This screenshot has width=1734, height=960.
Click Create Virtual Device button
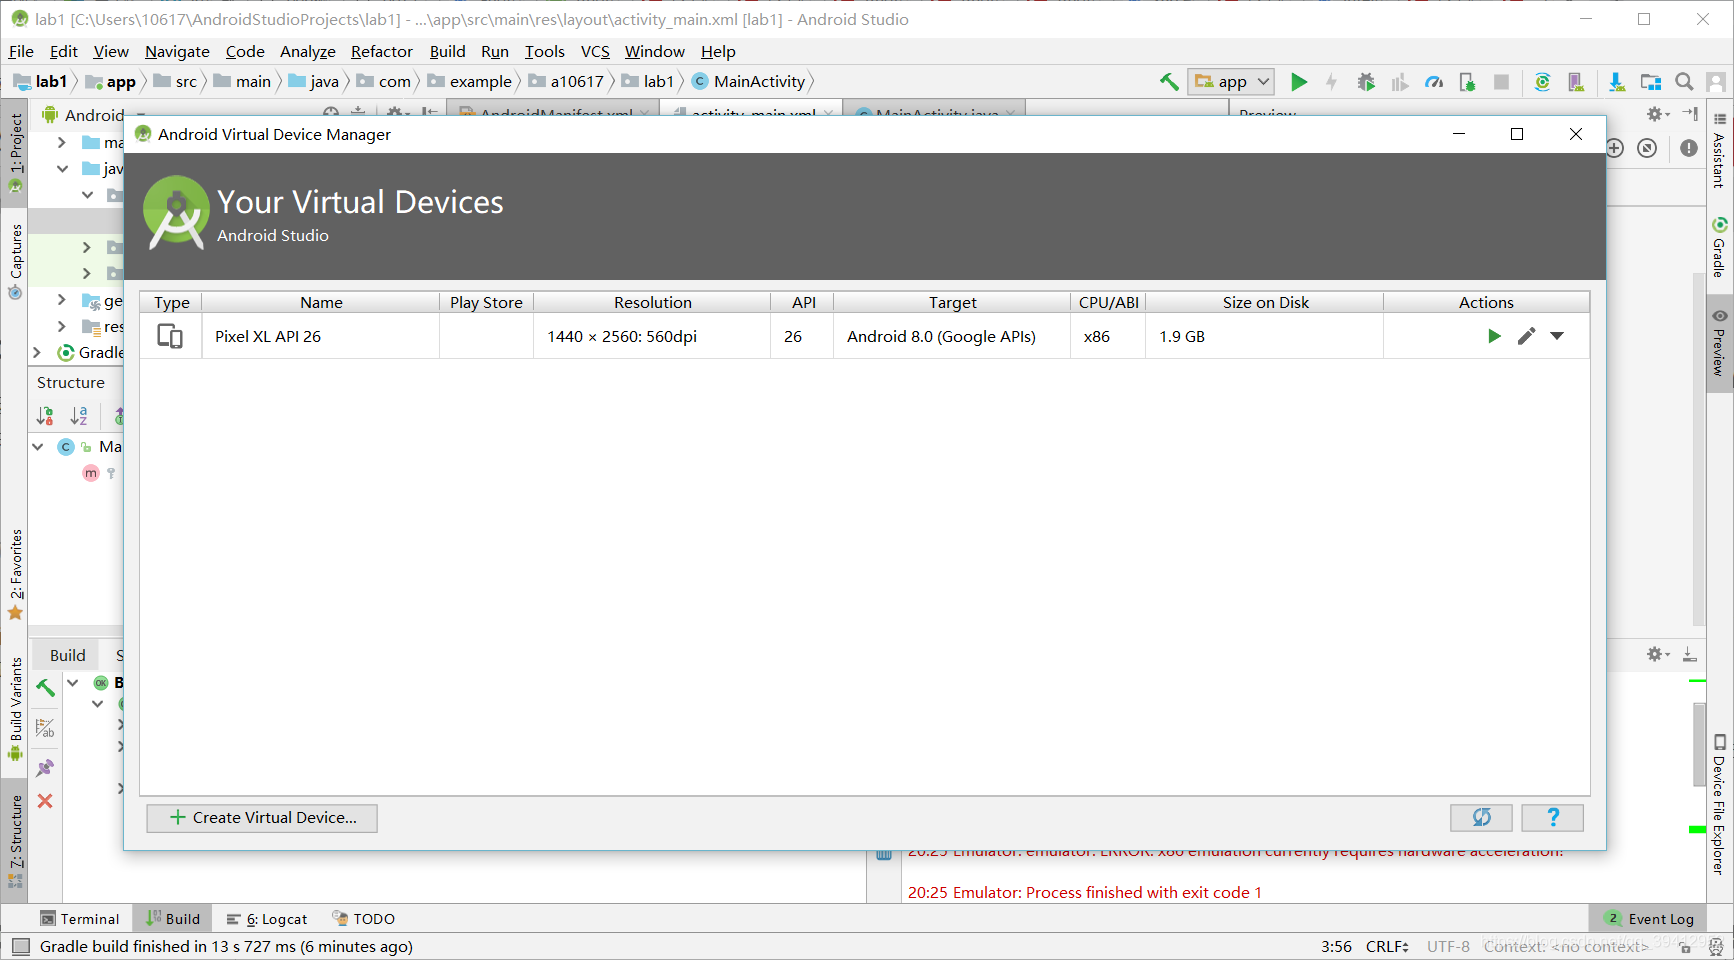262,818
